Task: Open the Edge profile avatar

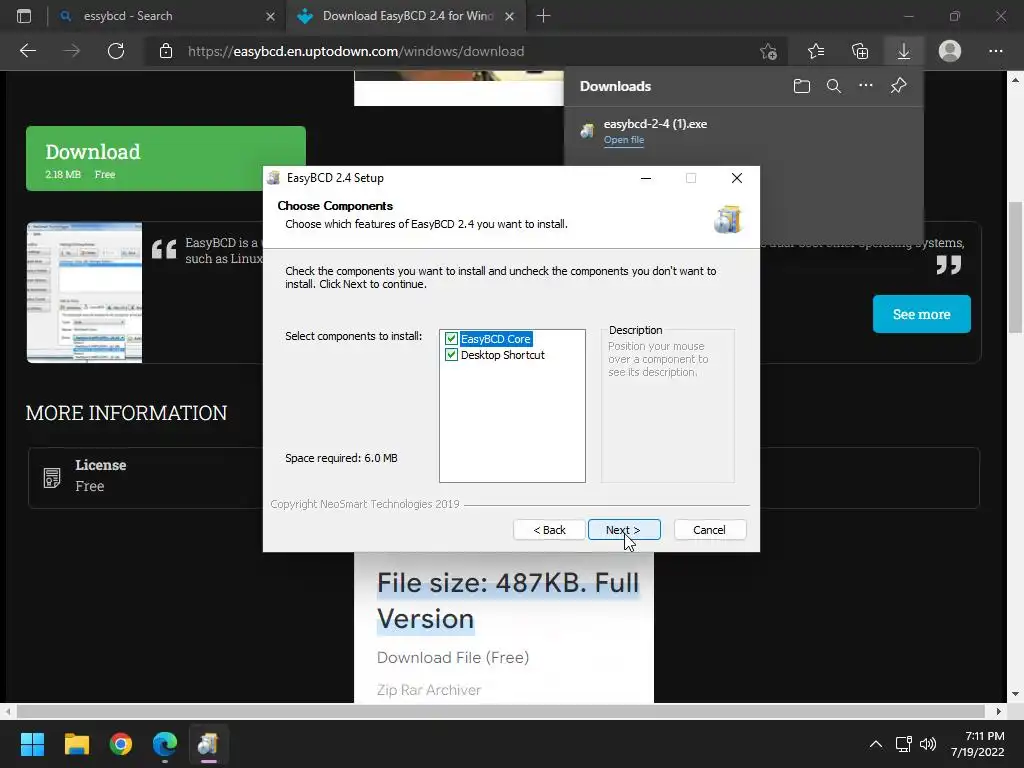Action: (950, 51)
